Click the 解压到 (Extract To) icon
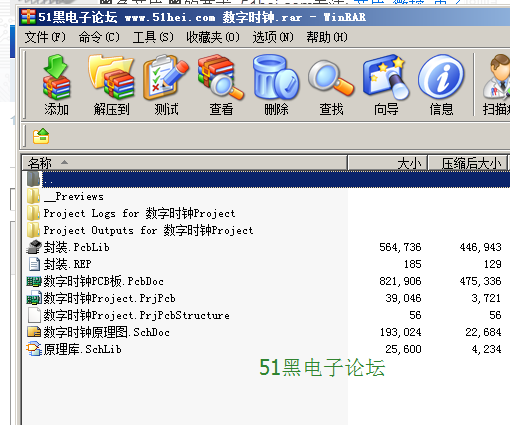This screenshot has width=510, height=425. pos(111,85)
